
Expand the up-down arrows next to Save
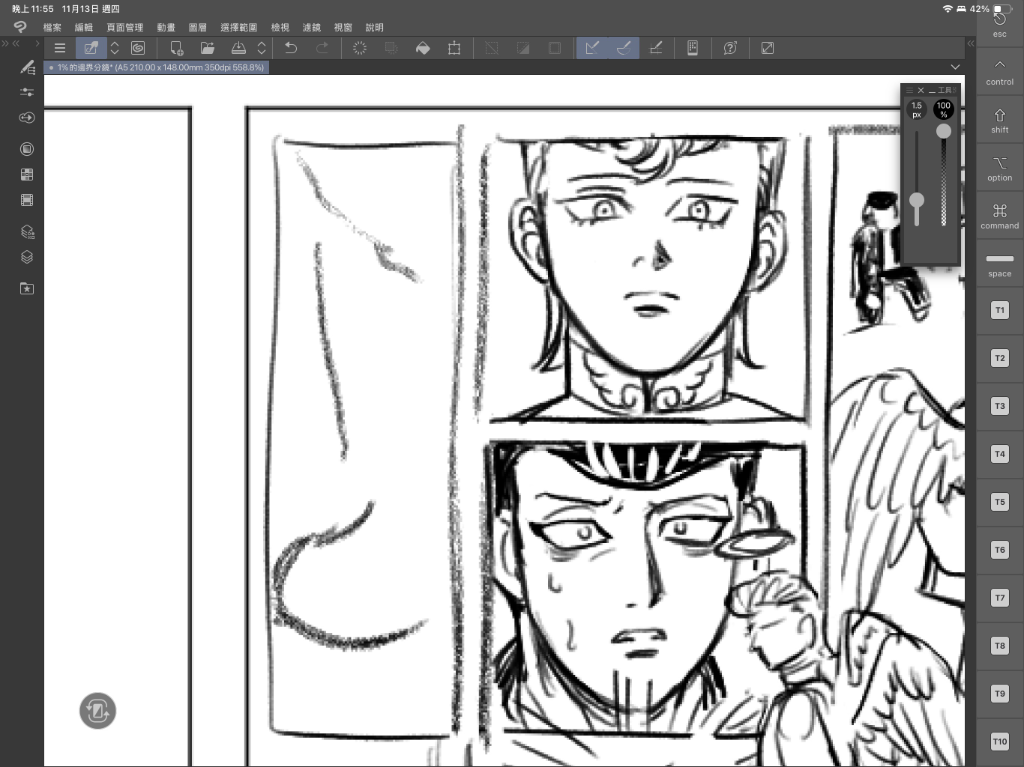point(262,48)
